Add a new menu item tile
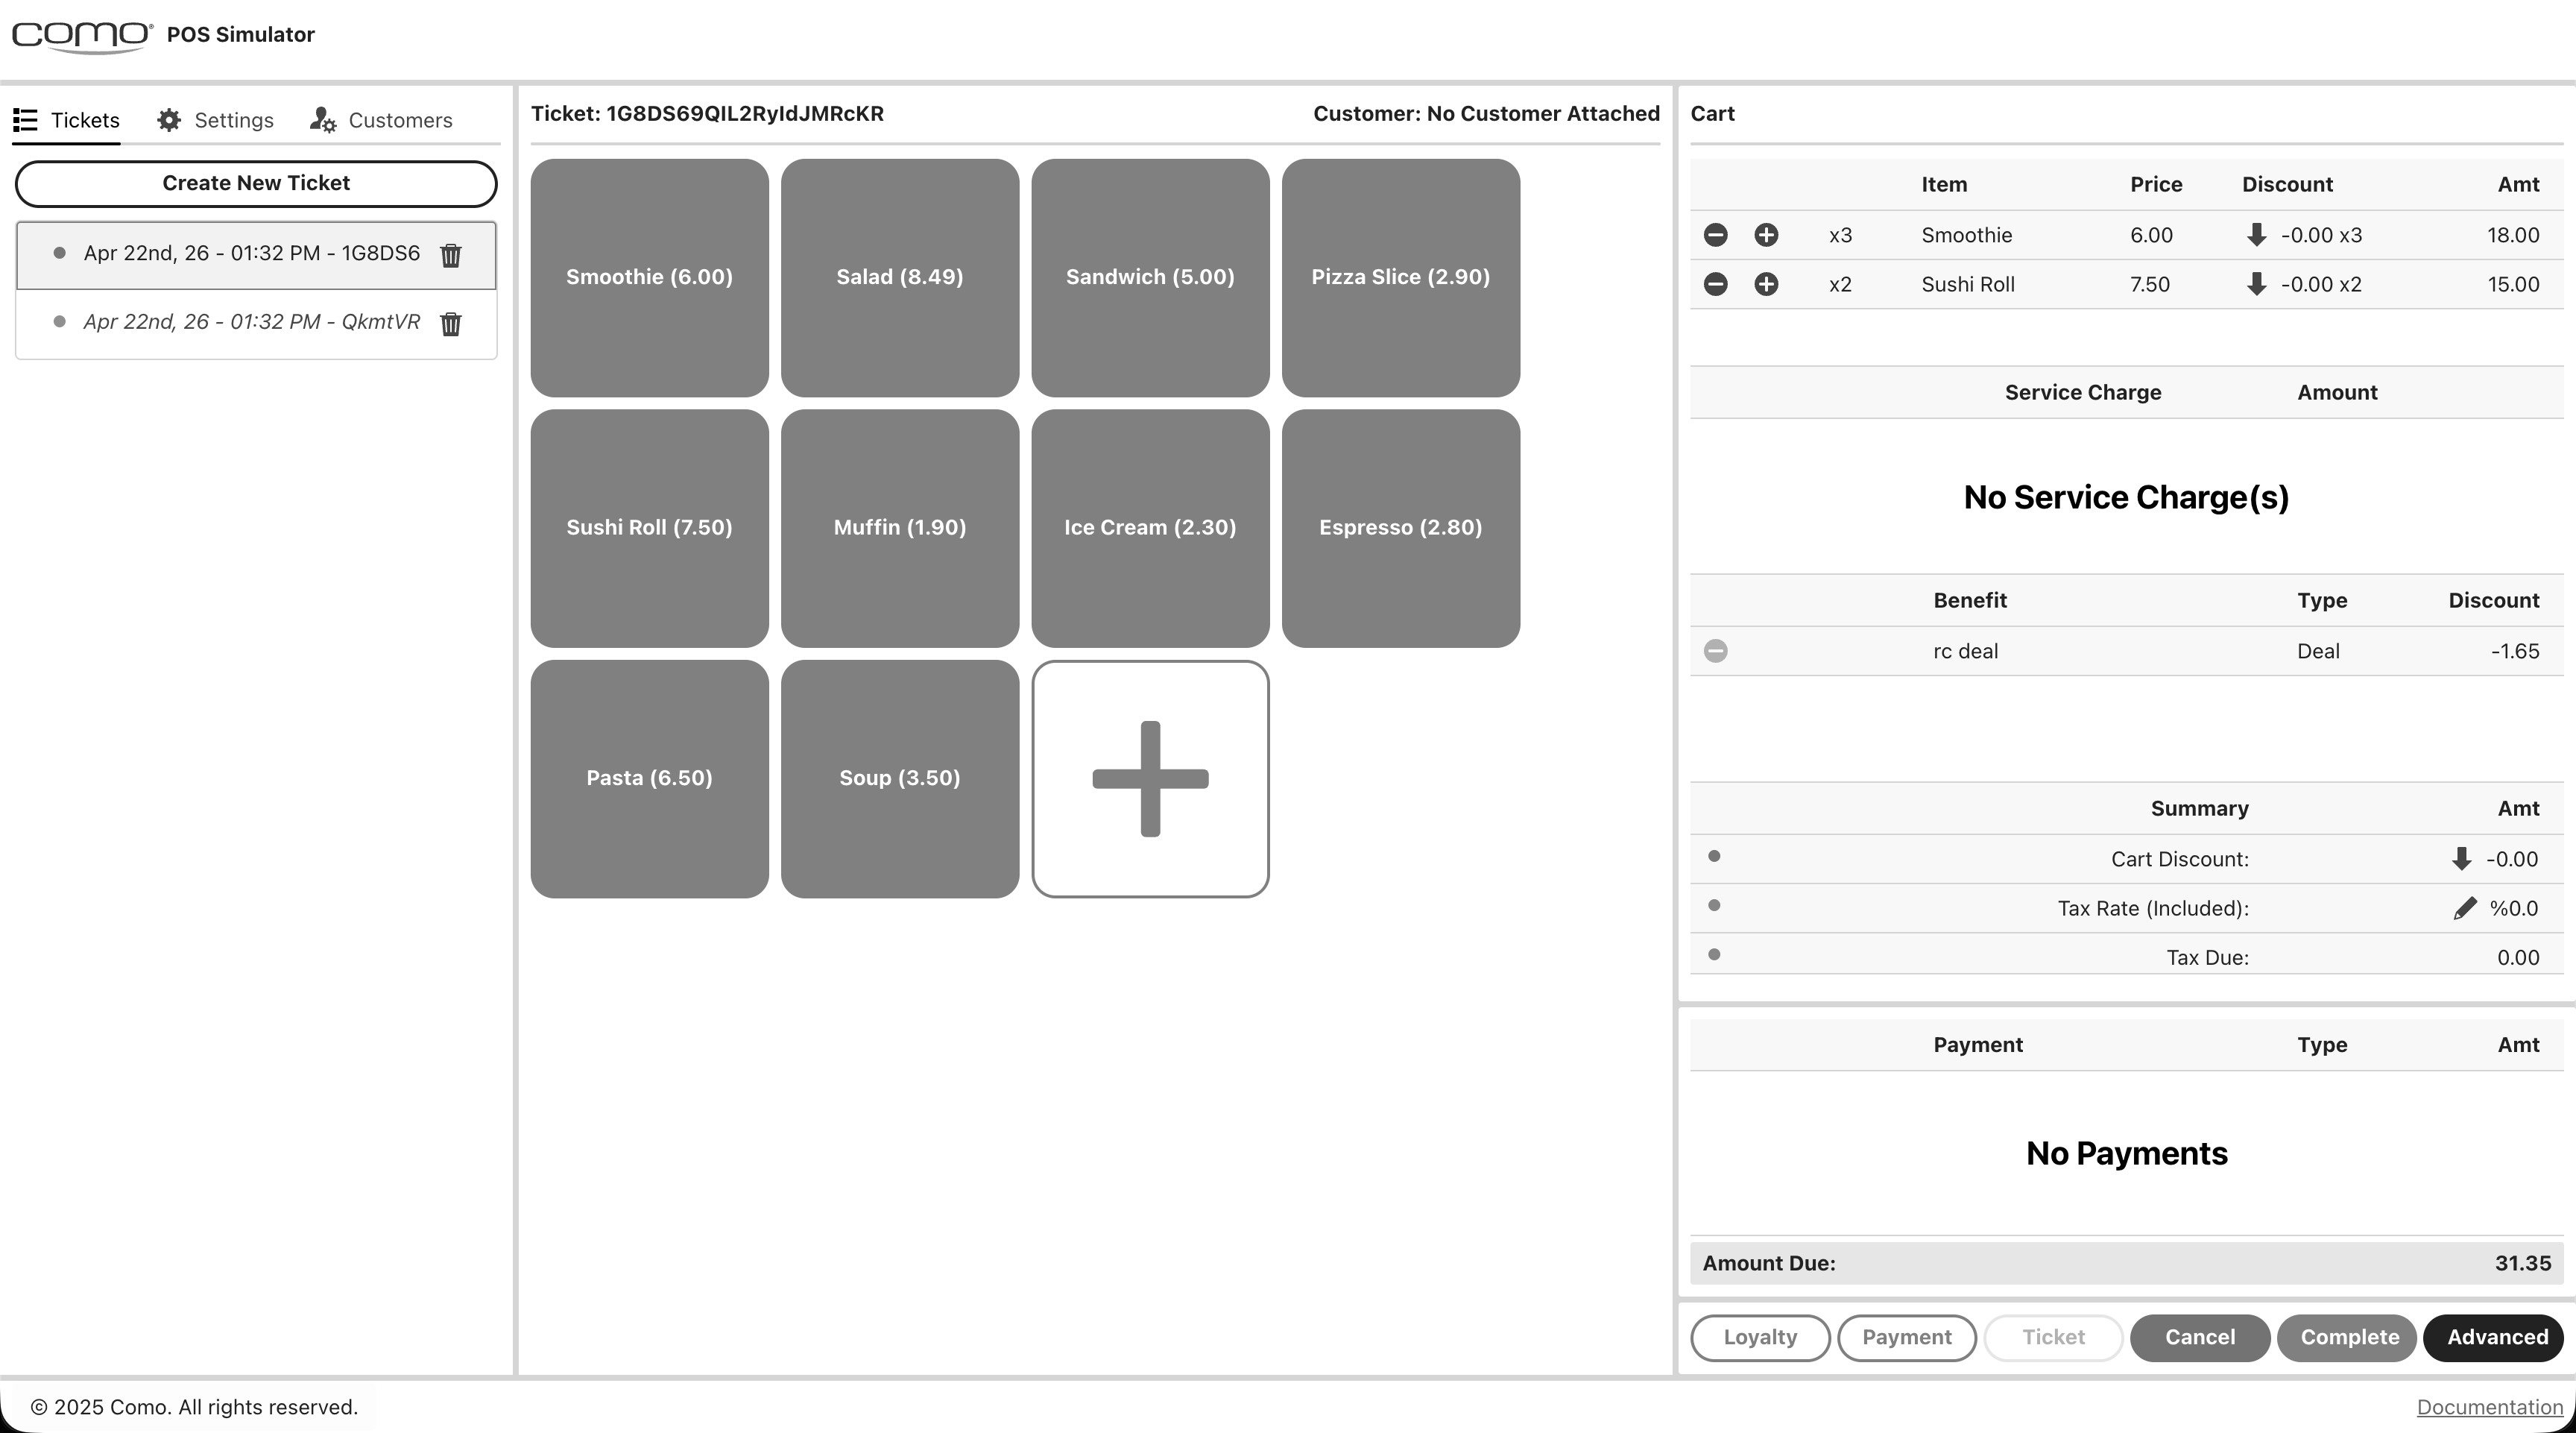This screenshot has width=2576, height=1433. (x=1150, y=779)
